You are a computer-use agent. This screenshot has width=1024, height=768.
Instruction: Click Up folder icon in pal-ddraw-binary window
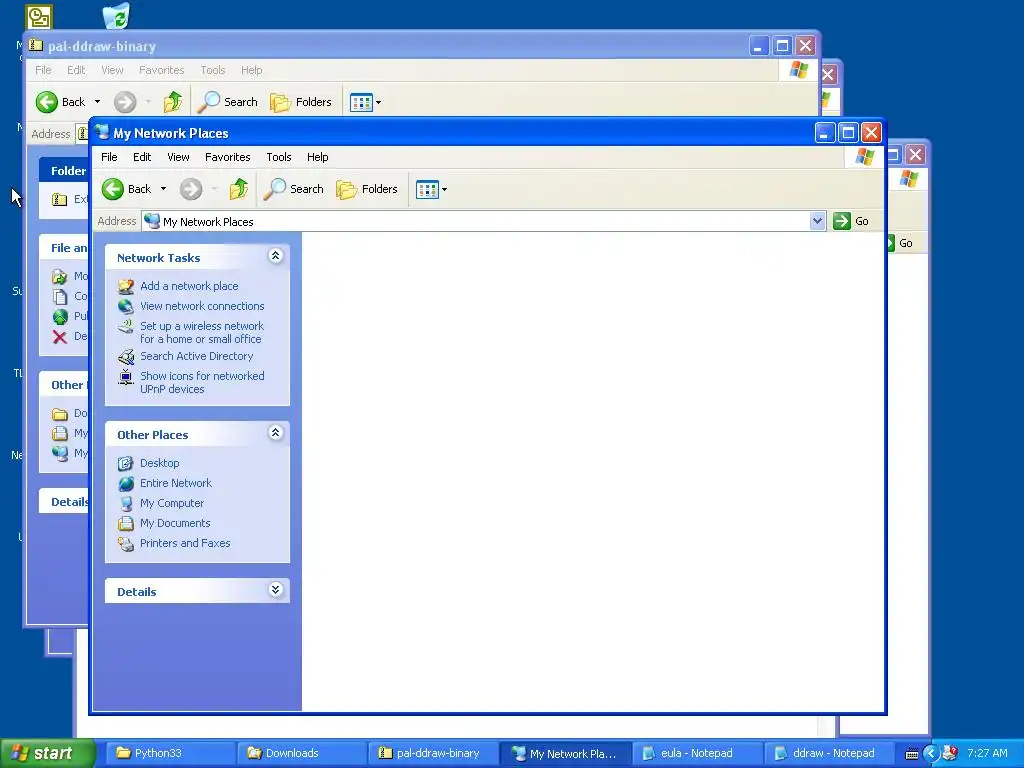(173, 102)
